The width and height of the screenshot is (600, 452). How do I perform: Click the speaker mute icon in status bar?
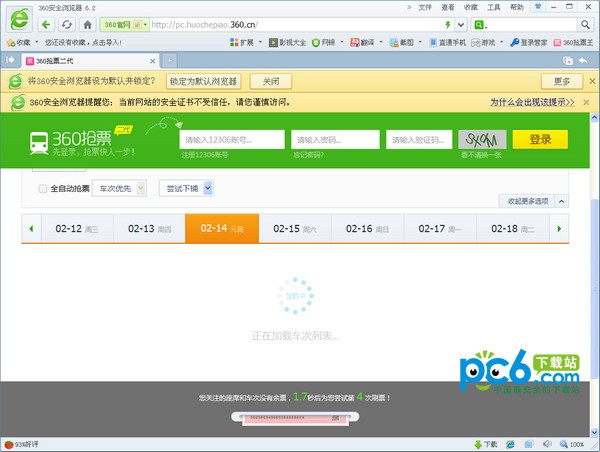click(547, 444)
